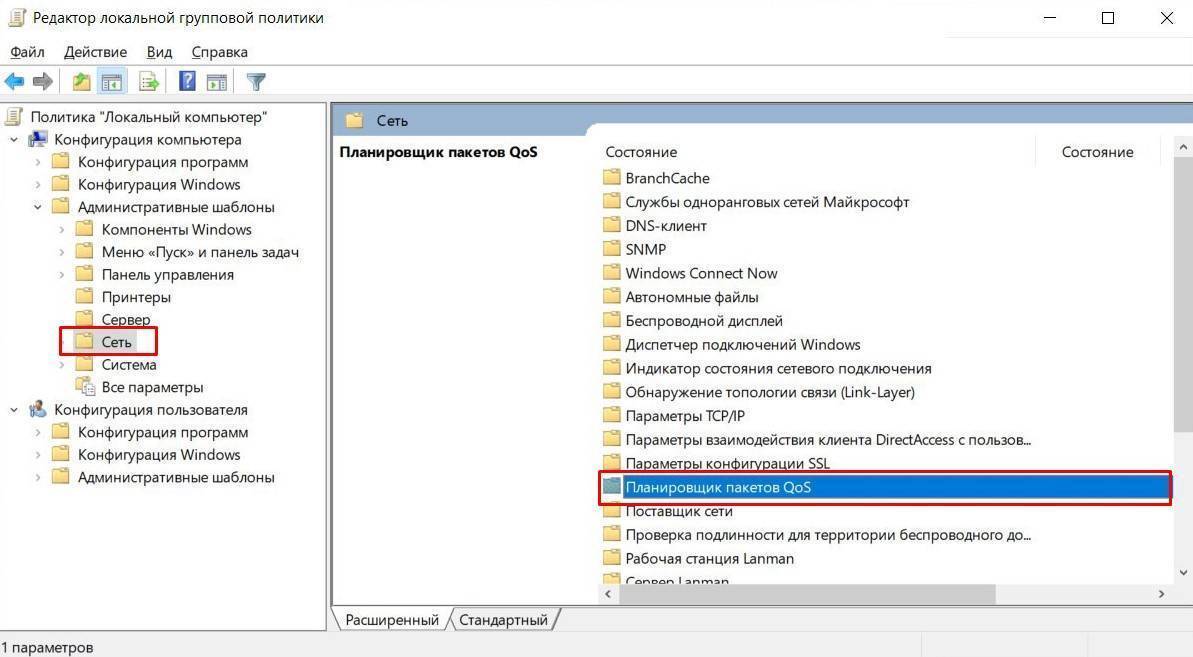
Task: Select Планировщик пакетов QoS folder in list
Action: pyautogui.click(x=717, y=487)
